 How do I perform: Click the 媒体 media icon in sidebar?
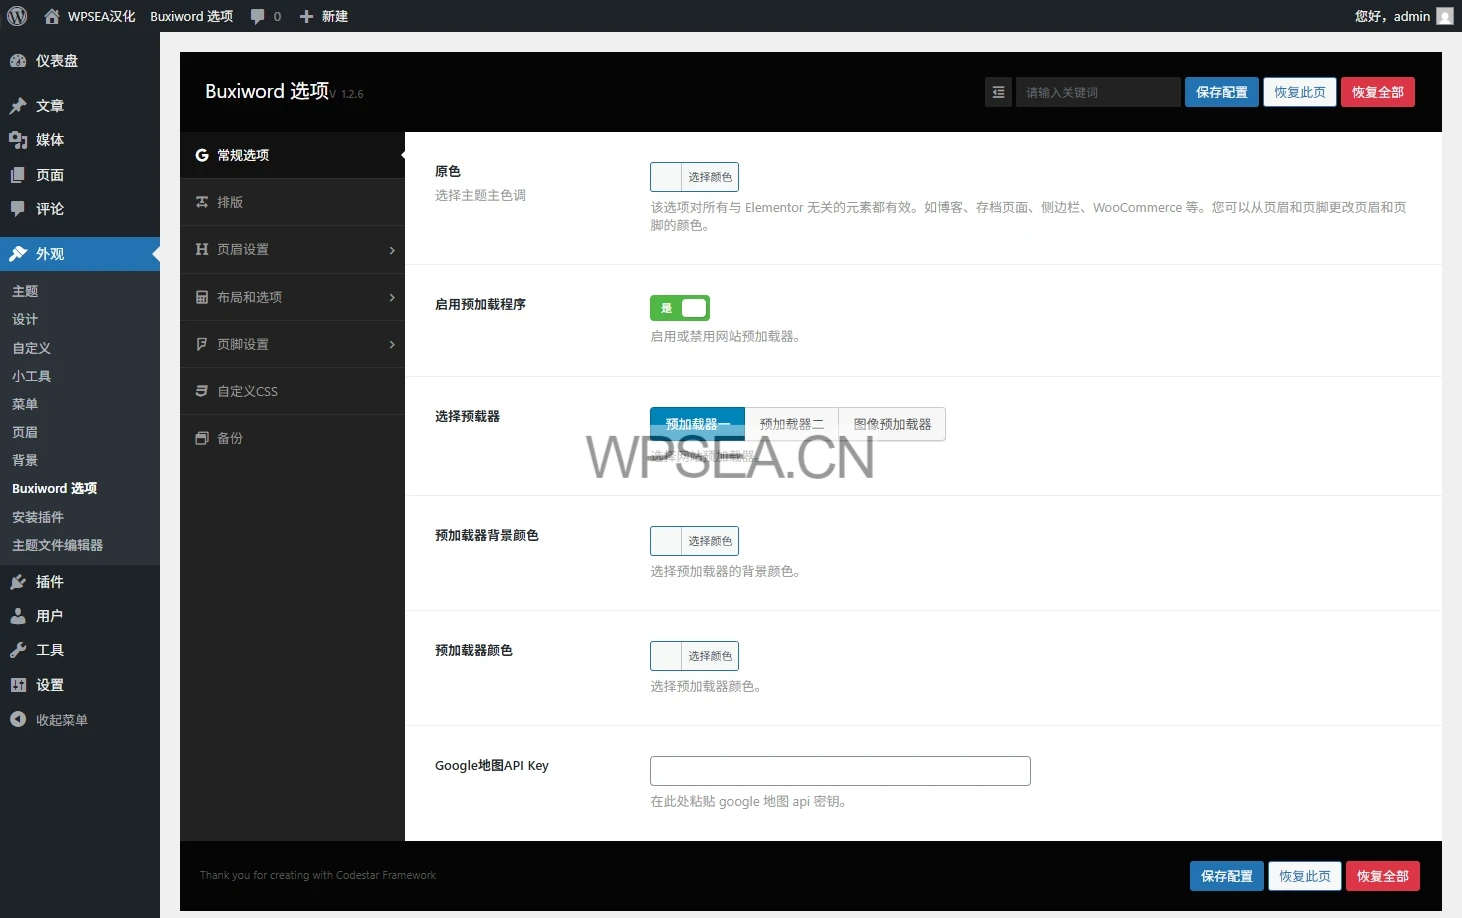click(x=18, y=140)
